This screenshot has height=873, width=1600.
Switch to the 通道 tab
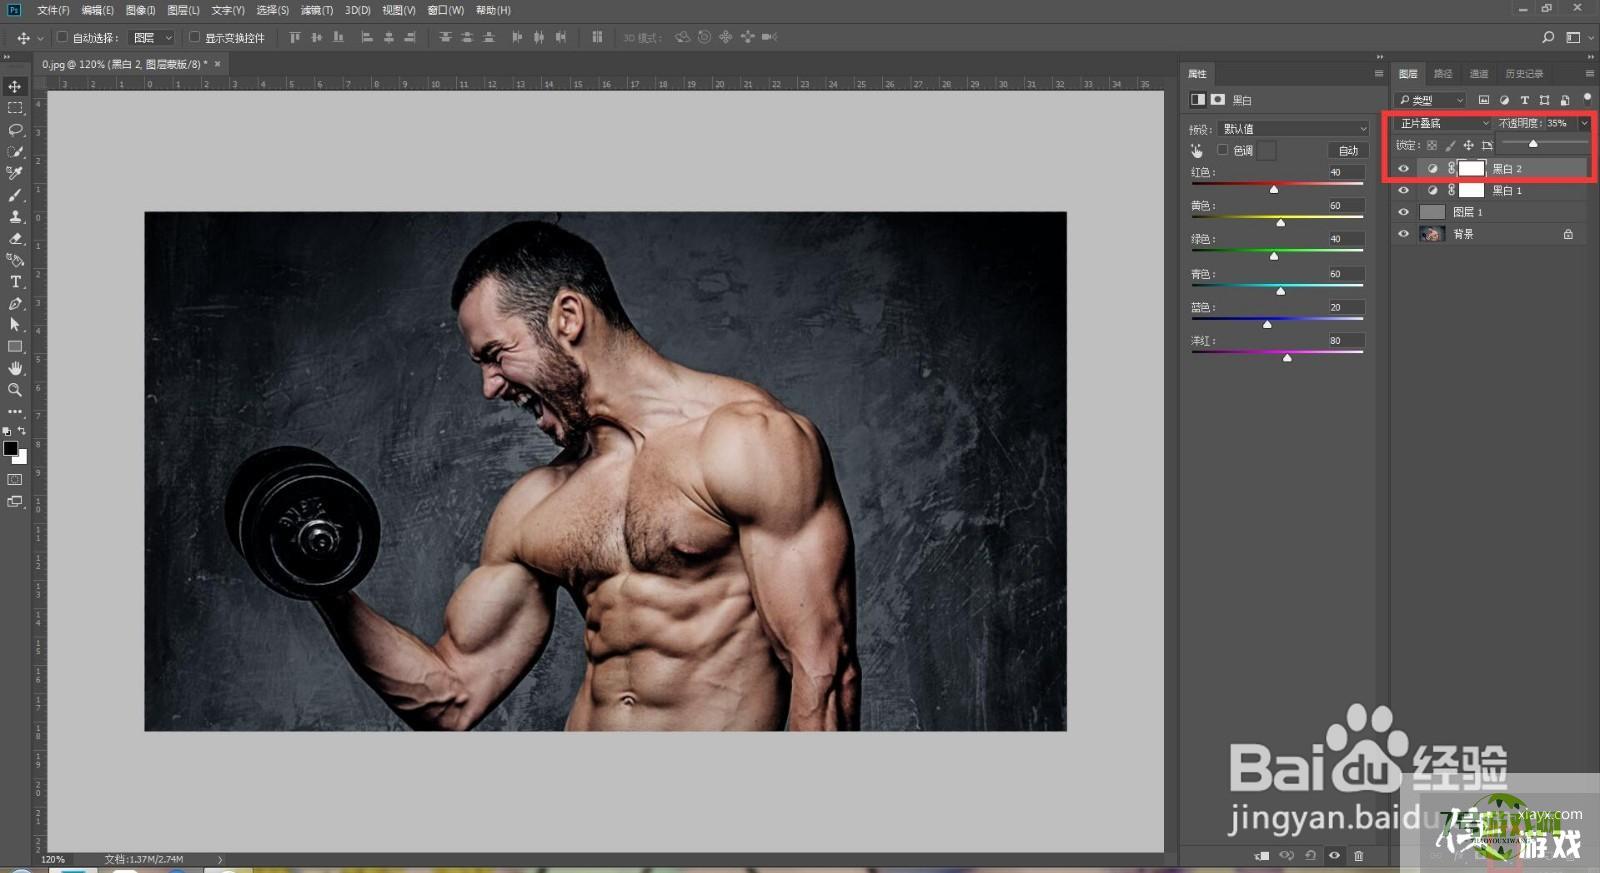coord(1479,73)
